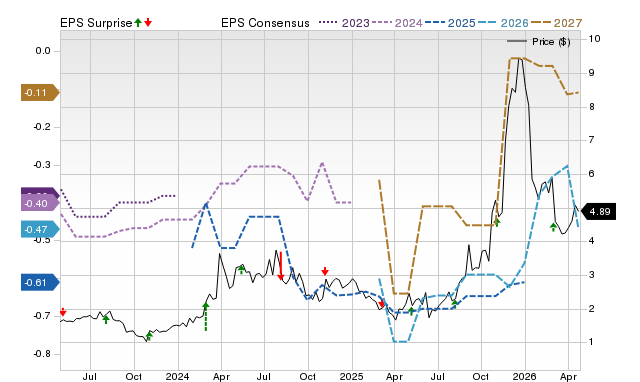Click the 7 label on the price axis

pos(591,140)
